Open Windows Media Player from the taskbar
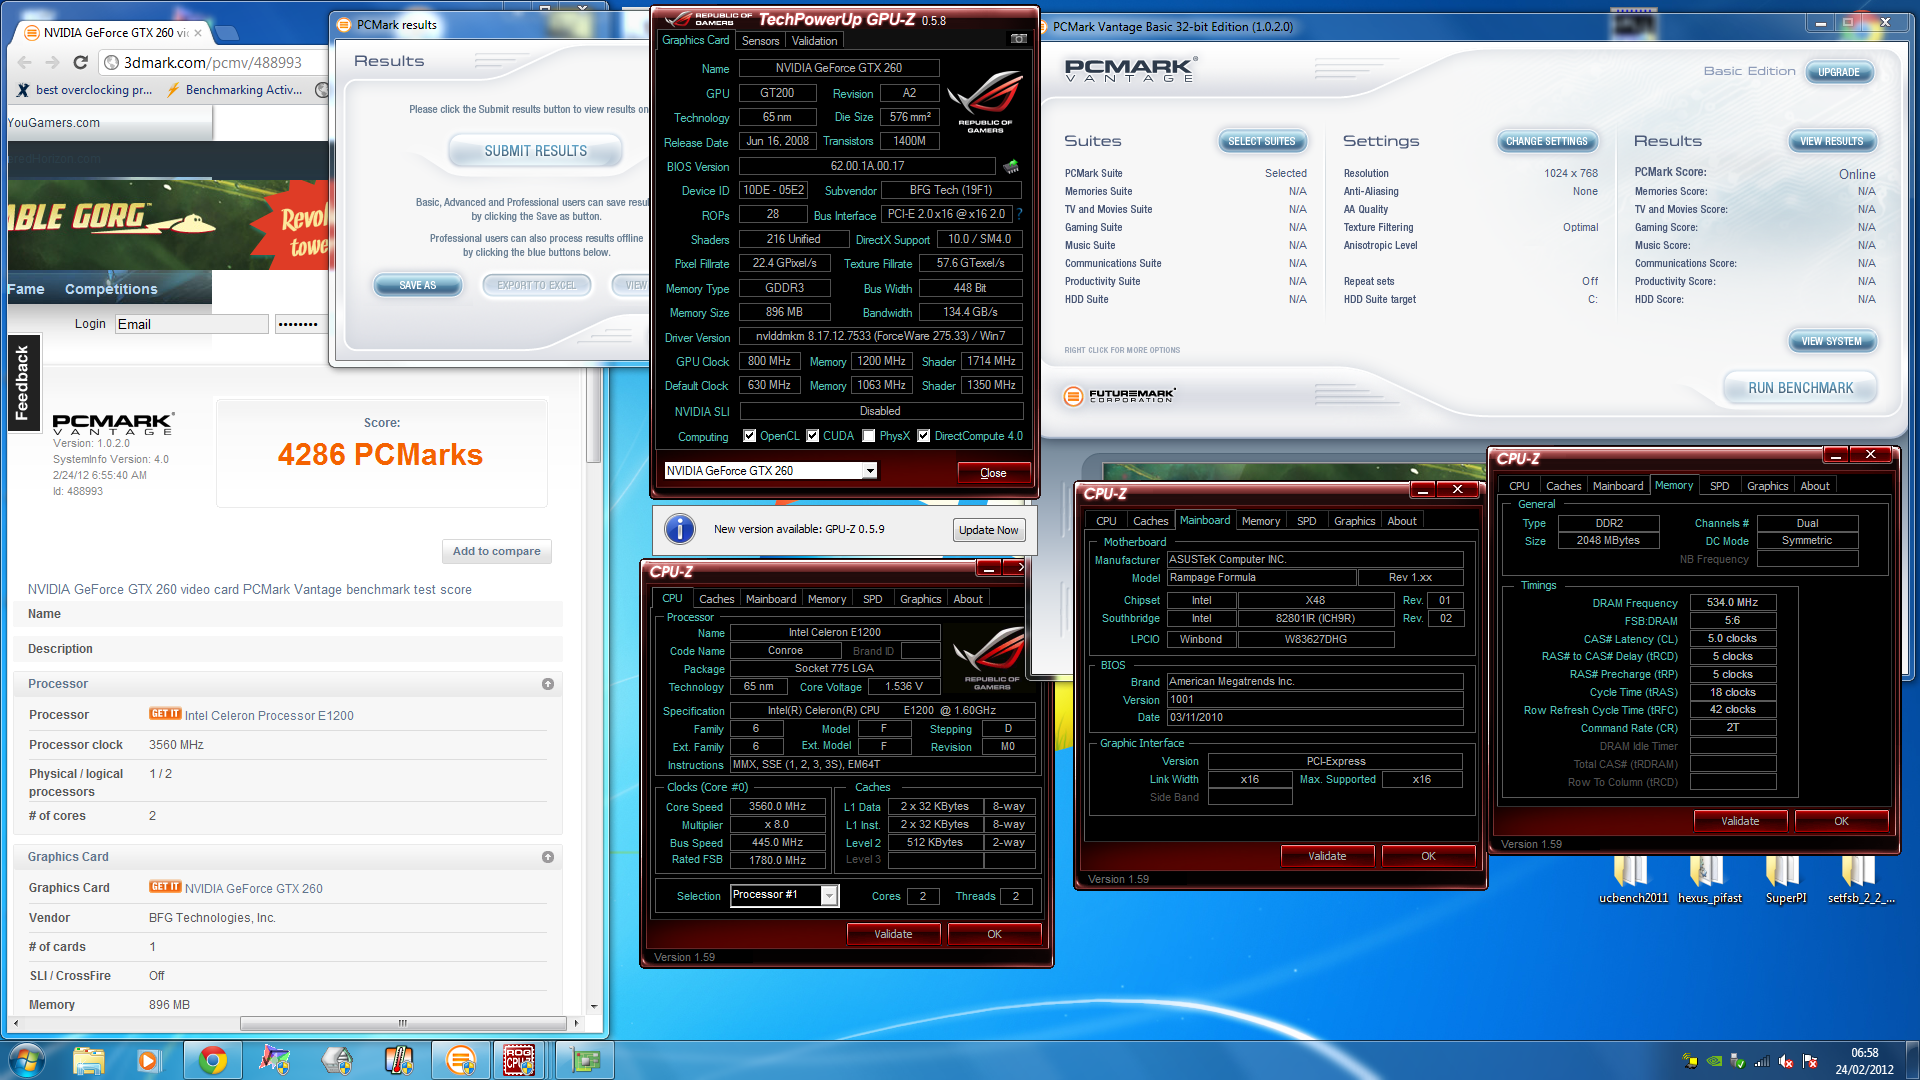1920x1080 pixels. 149,1060
